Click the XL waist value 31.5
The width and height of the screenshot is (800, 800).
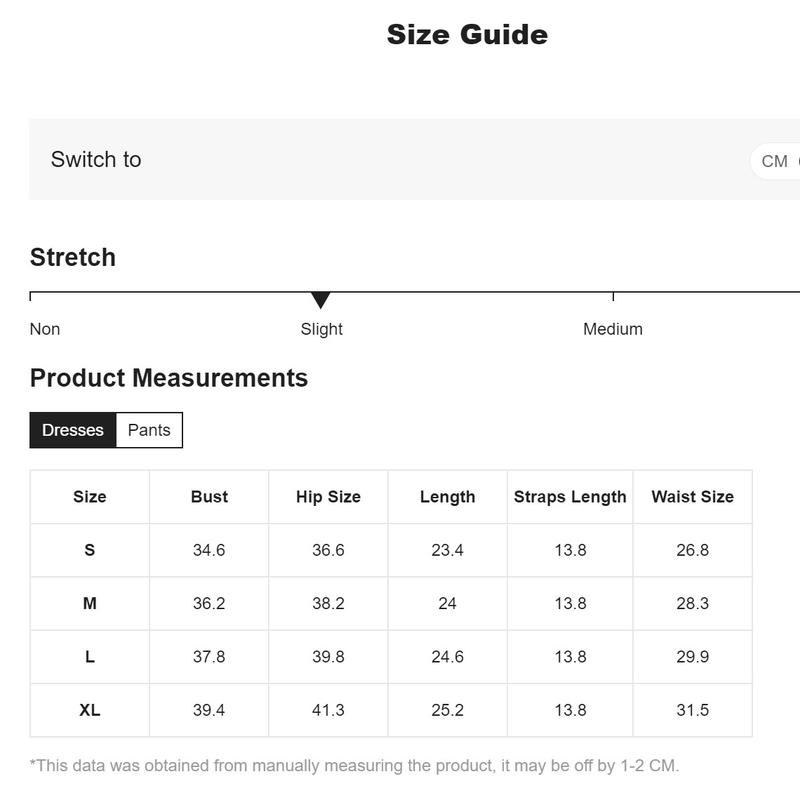pyautogui.click(x=692, y=710)
